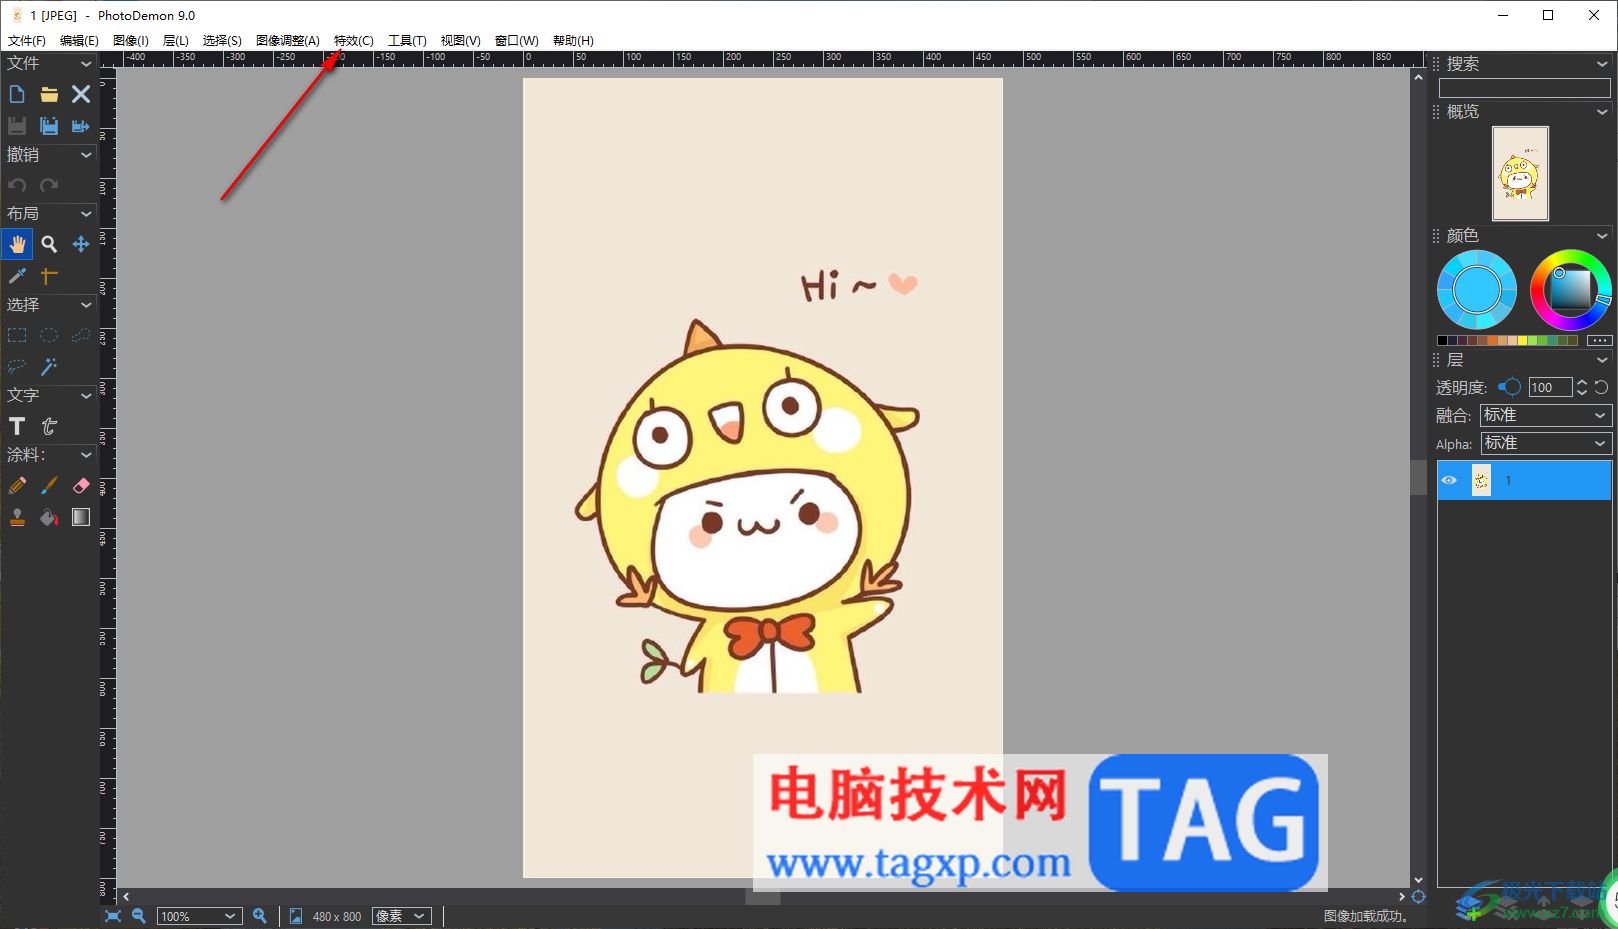Select the Pencil tool
The image size is (1618, 929).
tap(17, 485)
